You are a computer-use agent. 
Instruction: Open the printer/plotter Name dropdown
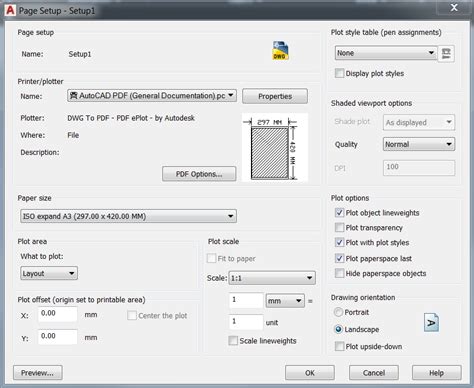point(152,96)
